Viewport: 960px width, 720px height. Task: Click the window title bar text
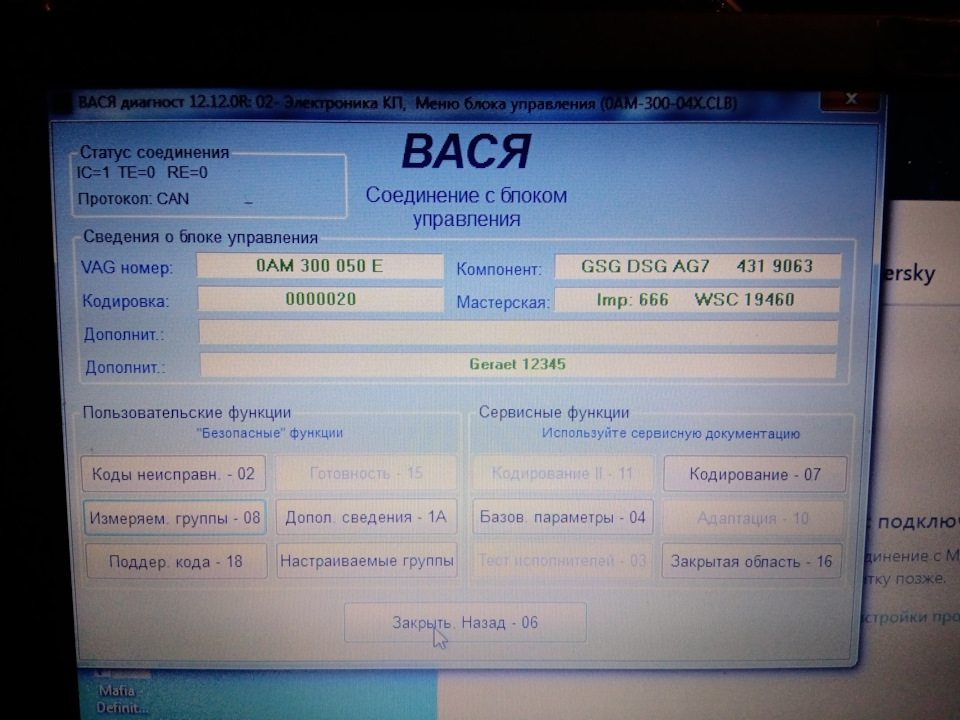[407, 102]
